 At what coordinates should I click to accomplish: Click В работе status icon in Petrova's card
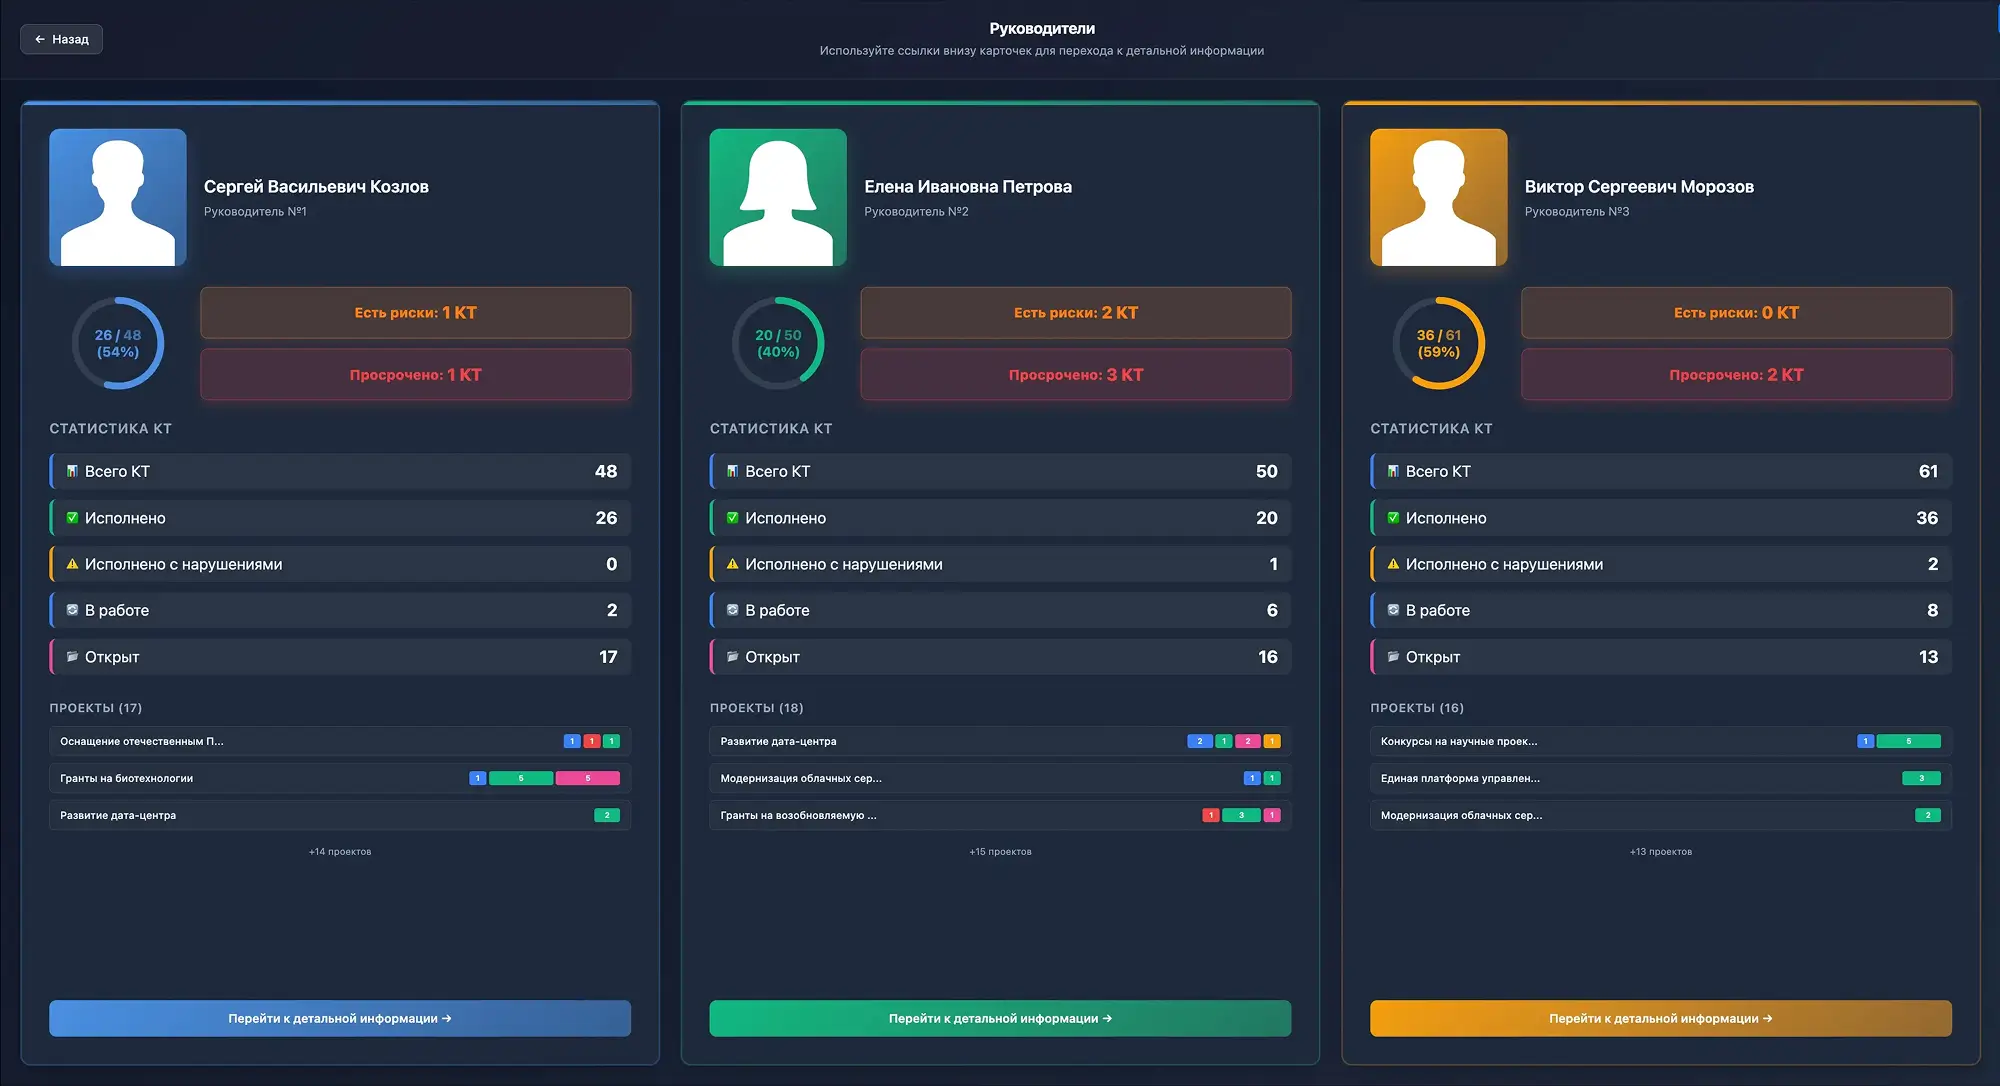[732, 610]
